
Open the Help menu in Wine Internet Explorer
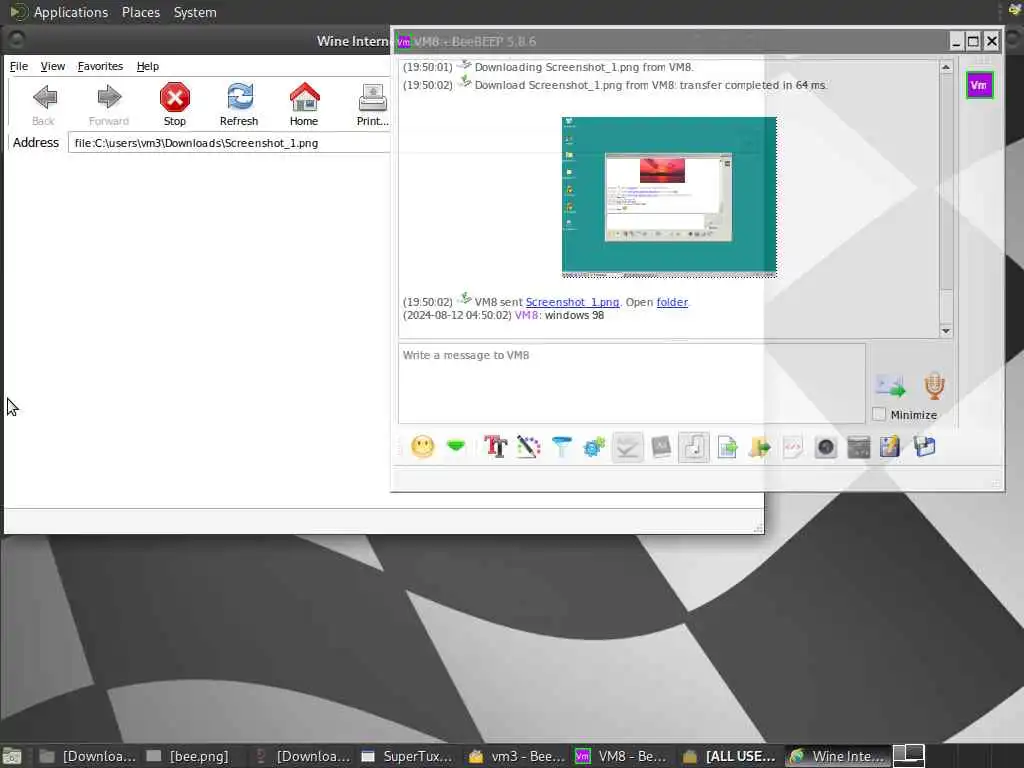(x=148, y=66)
